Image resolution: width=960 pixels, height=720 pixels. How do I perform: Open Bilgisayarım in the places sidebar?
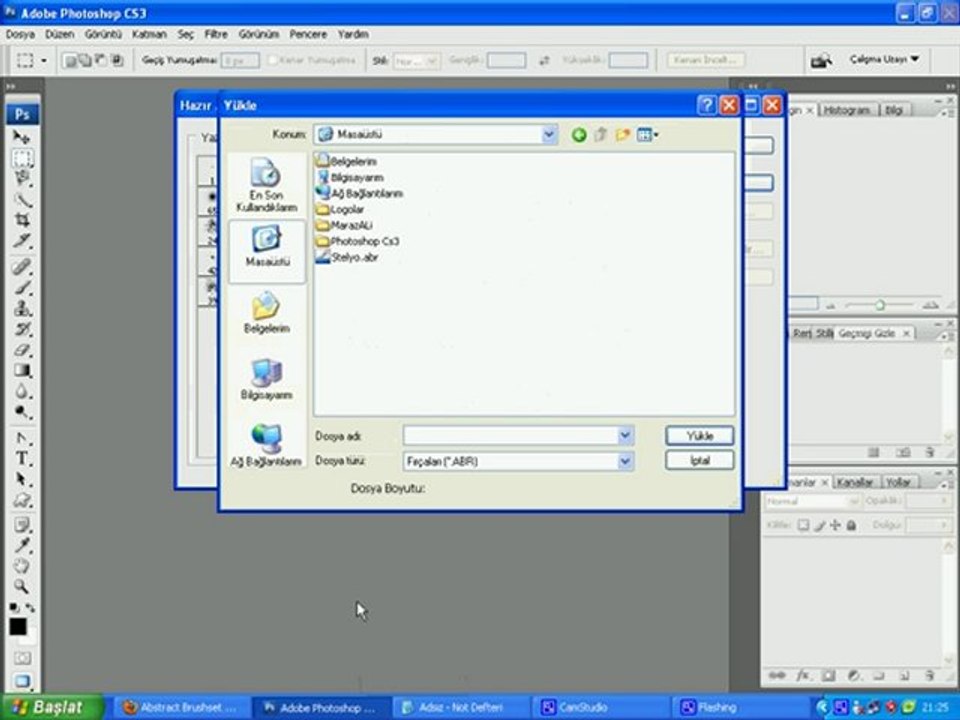(x=267, y=380)
